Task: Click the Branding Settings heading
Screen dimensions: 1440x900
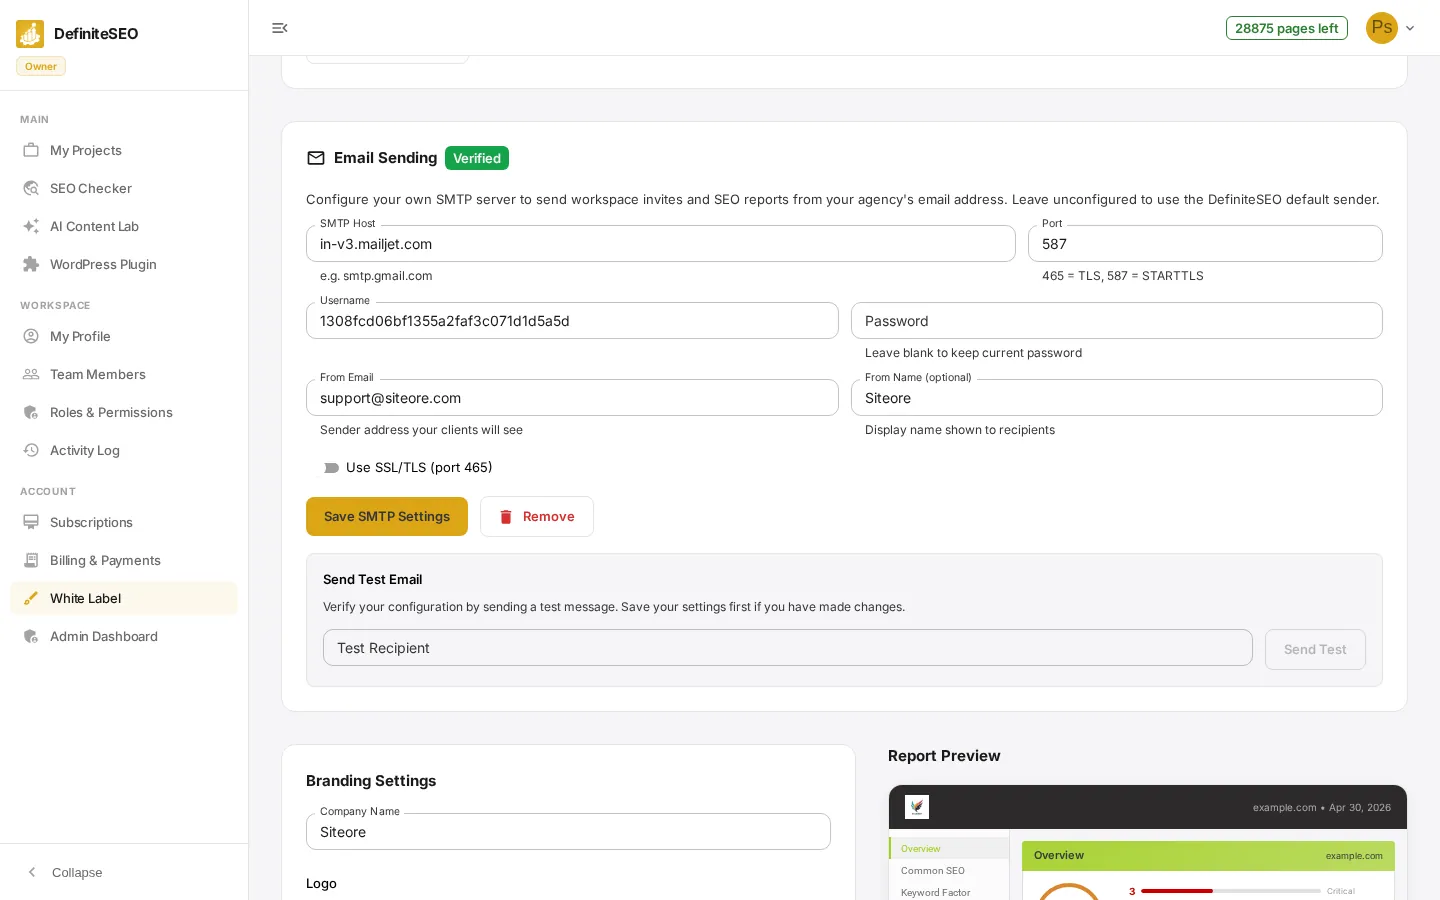Action: [371, 781]
